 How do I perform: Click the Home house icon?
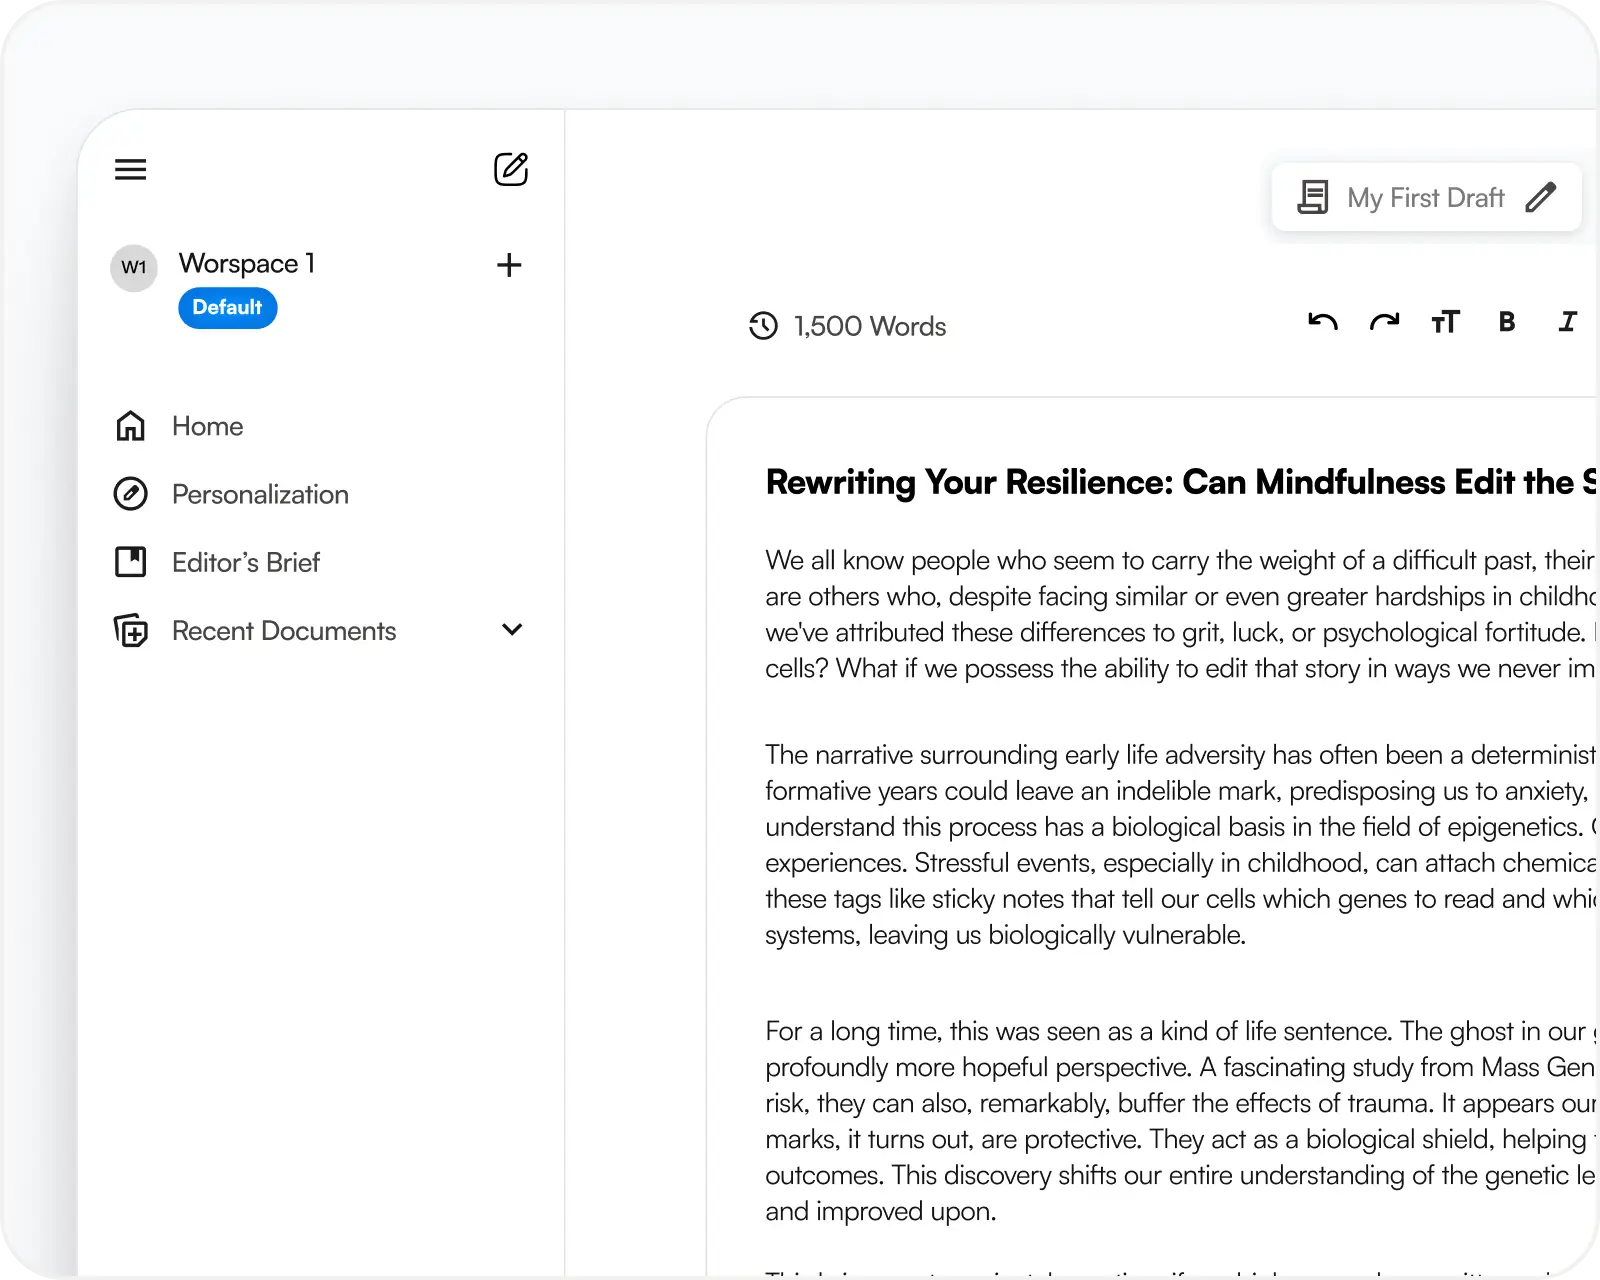pos(131,426)
